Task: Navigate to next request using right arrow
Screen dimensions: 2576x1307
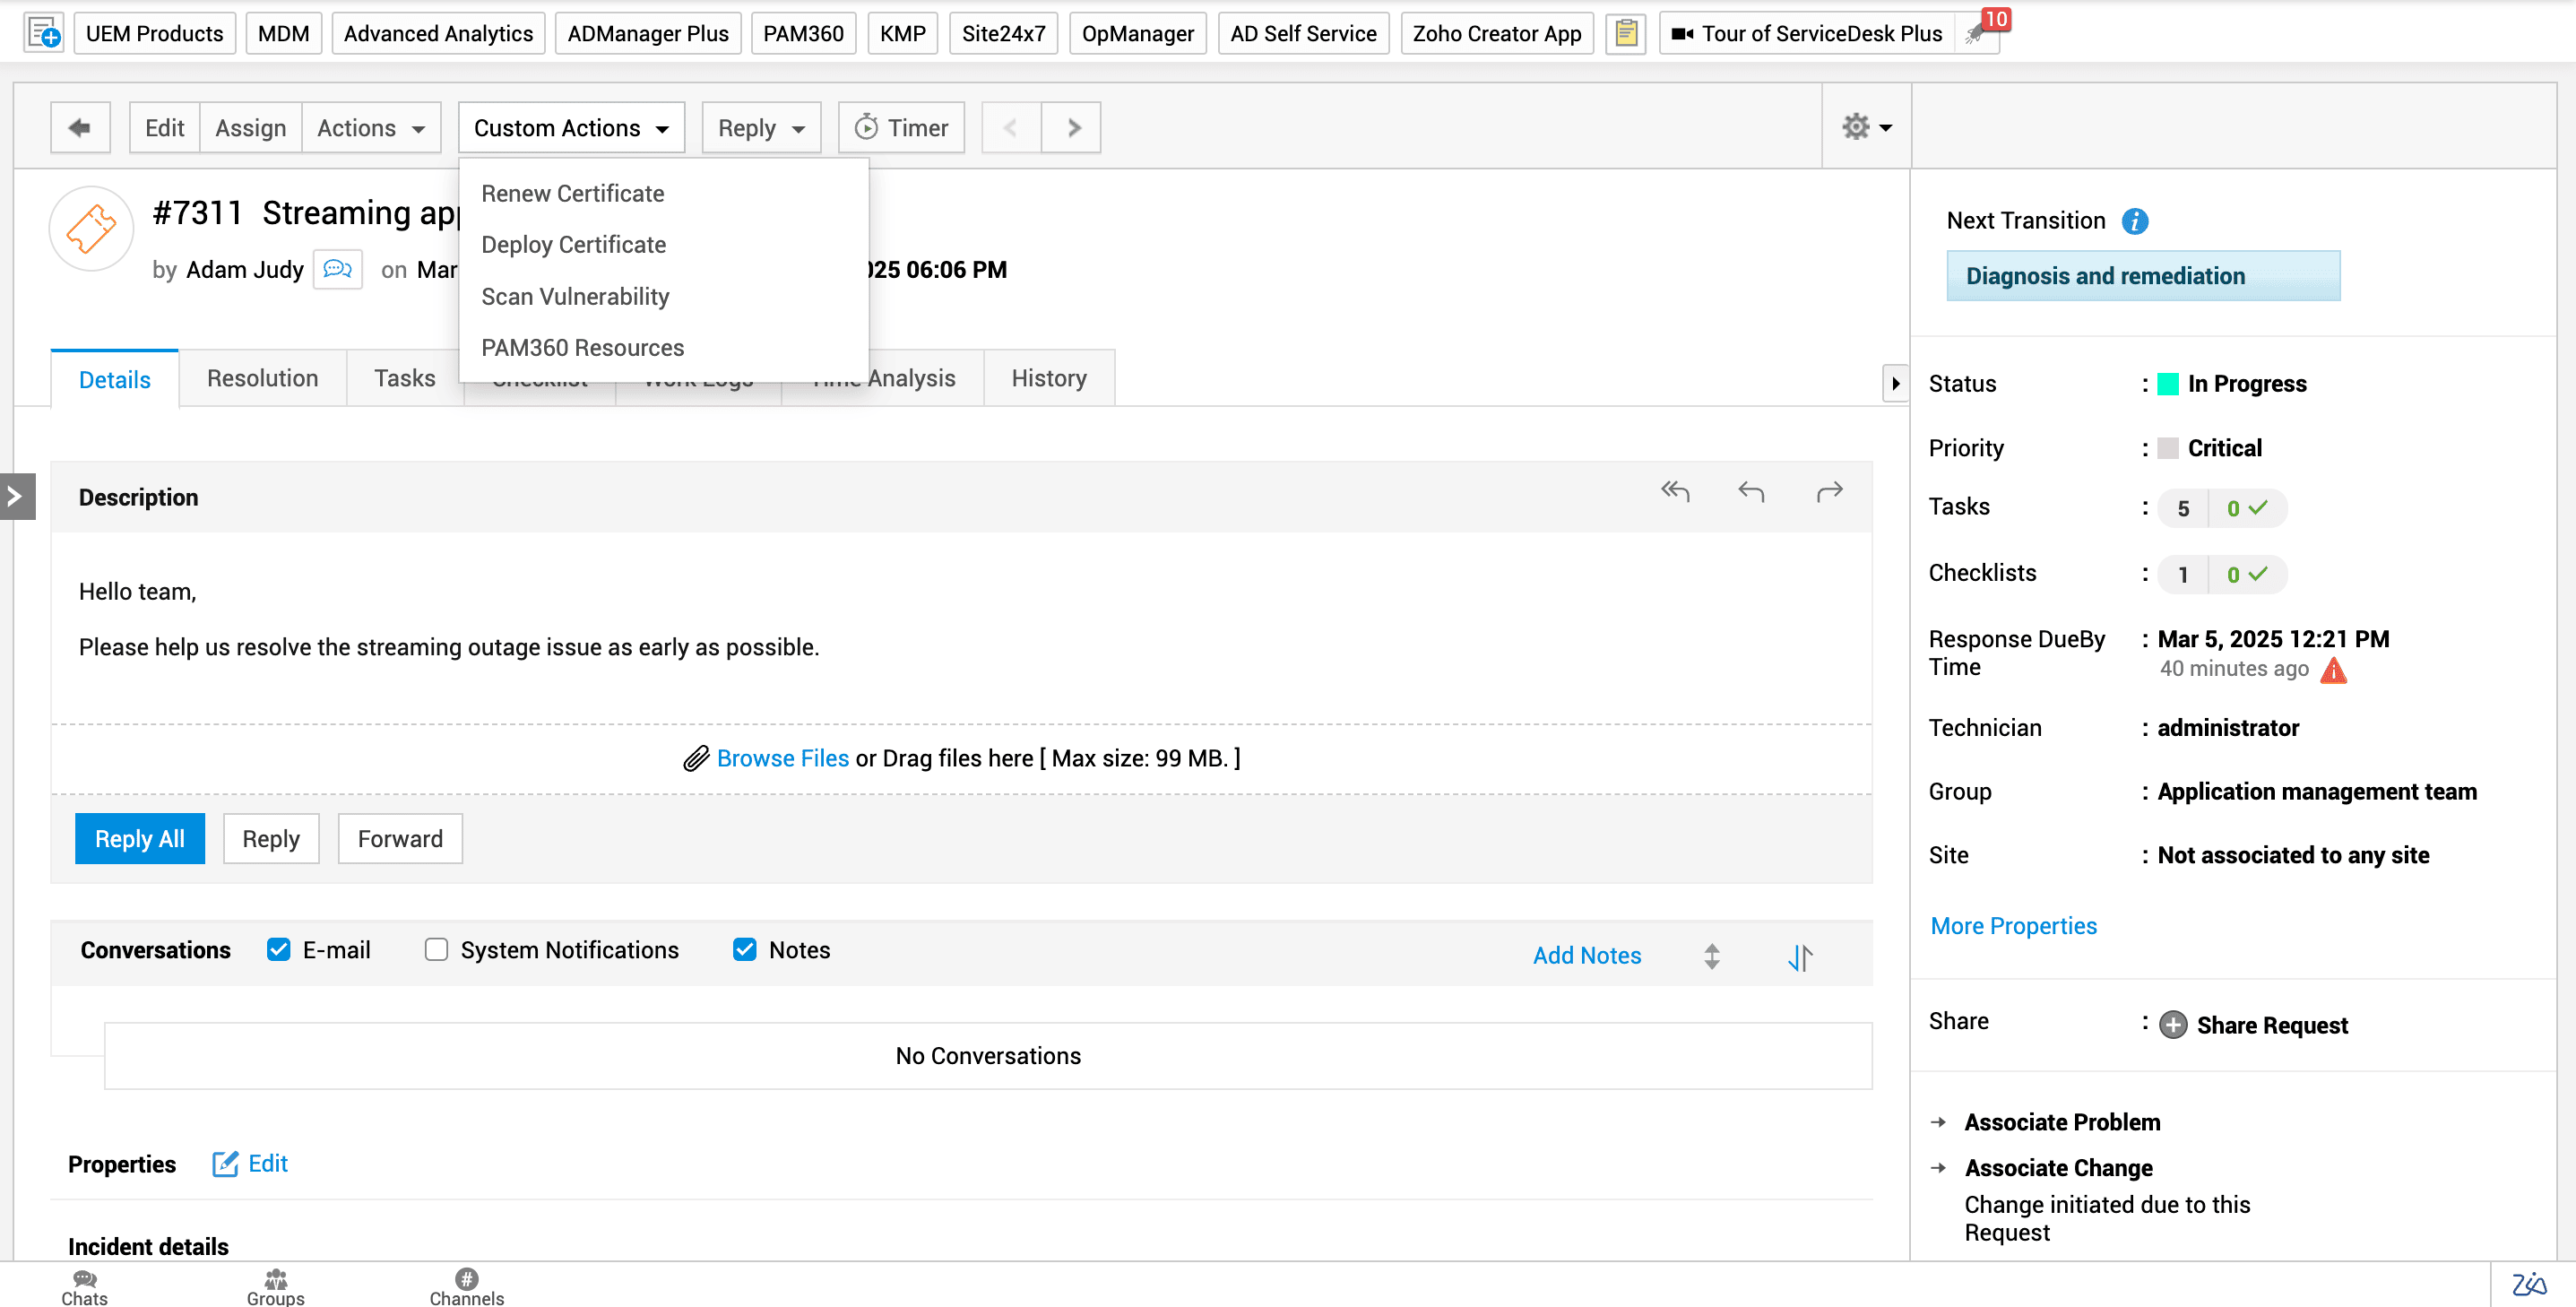Action: pos(1071,127)
